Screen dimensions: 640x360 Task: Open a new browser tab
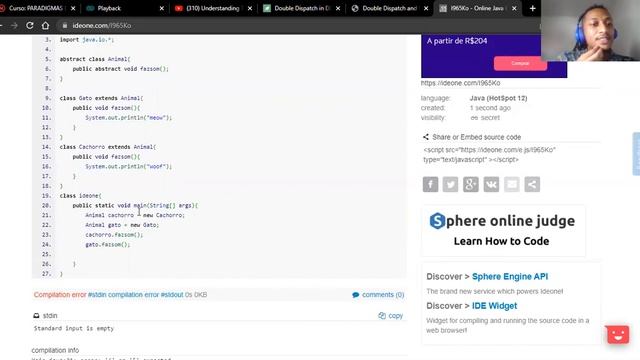click(x=532, y=8)
